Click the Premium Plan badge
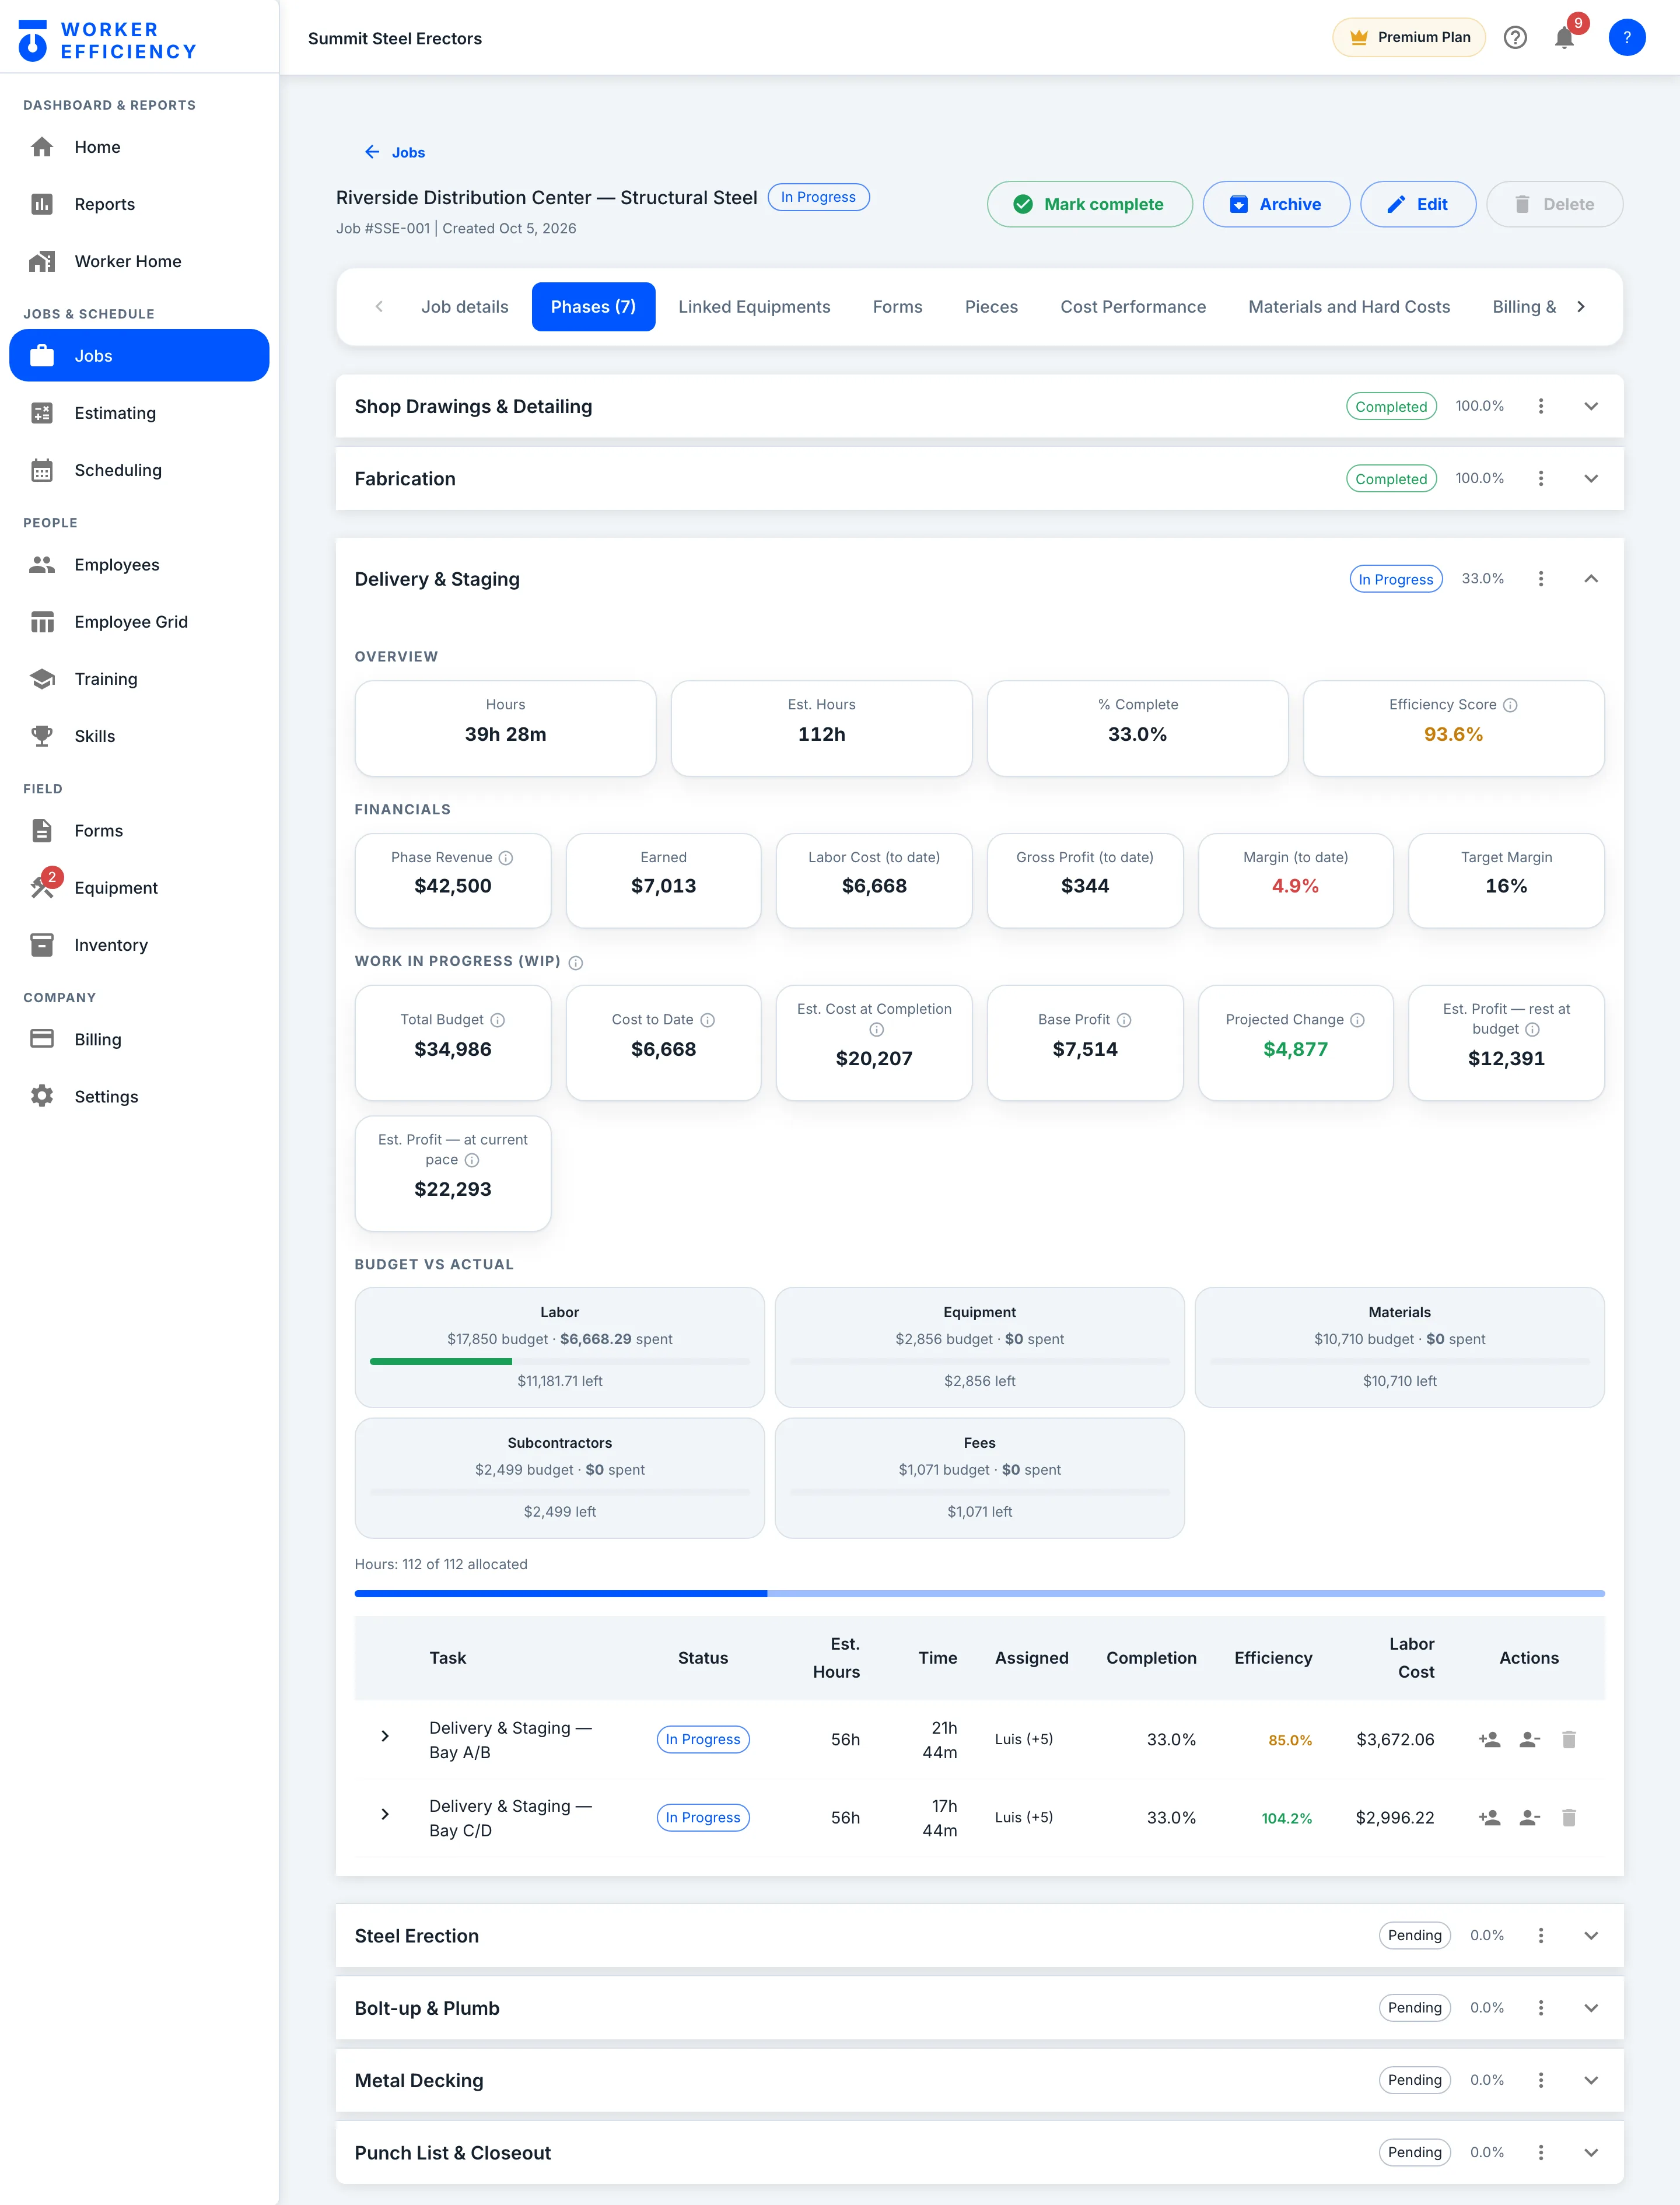The height and width of the screenshot is (2205, 1680). 1408,38
